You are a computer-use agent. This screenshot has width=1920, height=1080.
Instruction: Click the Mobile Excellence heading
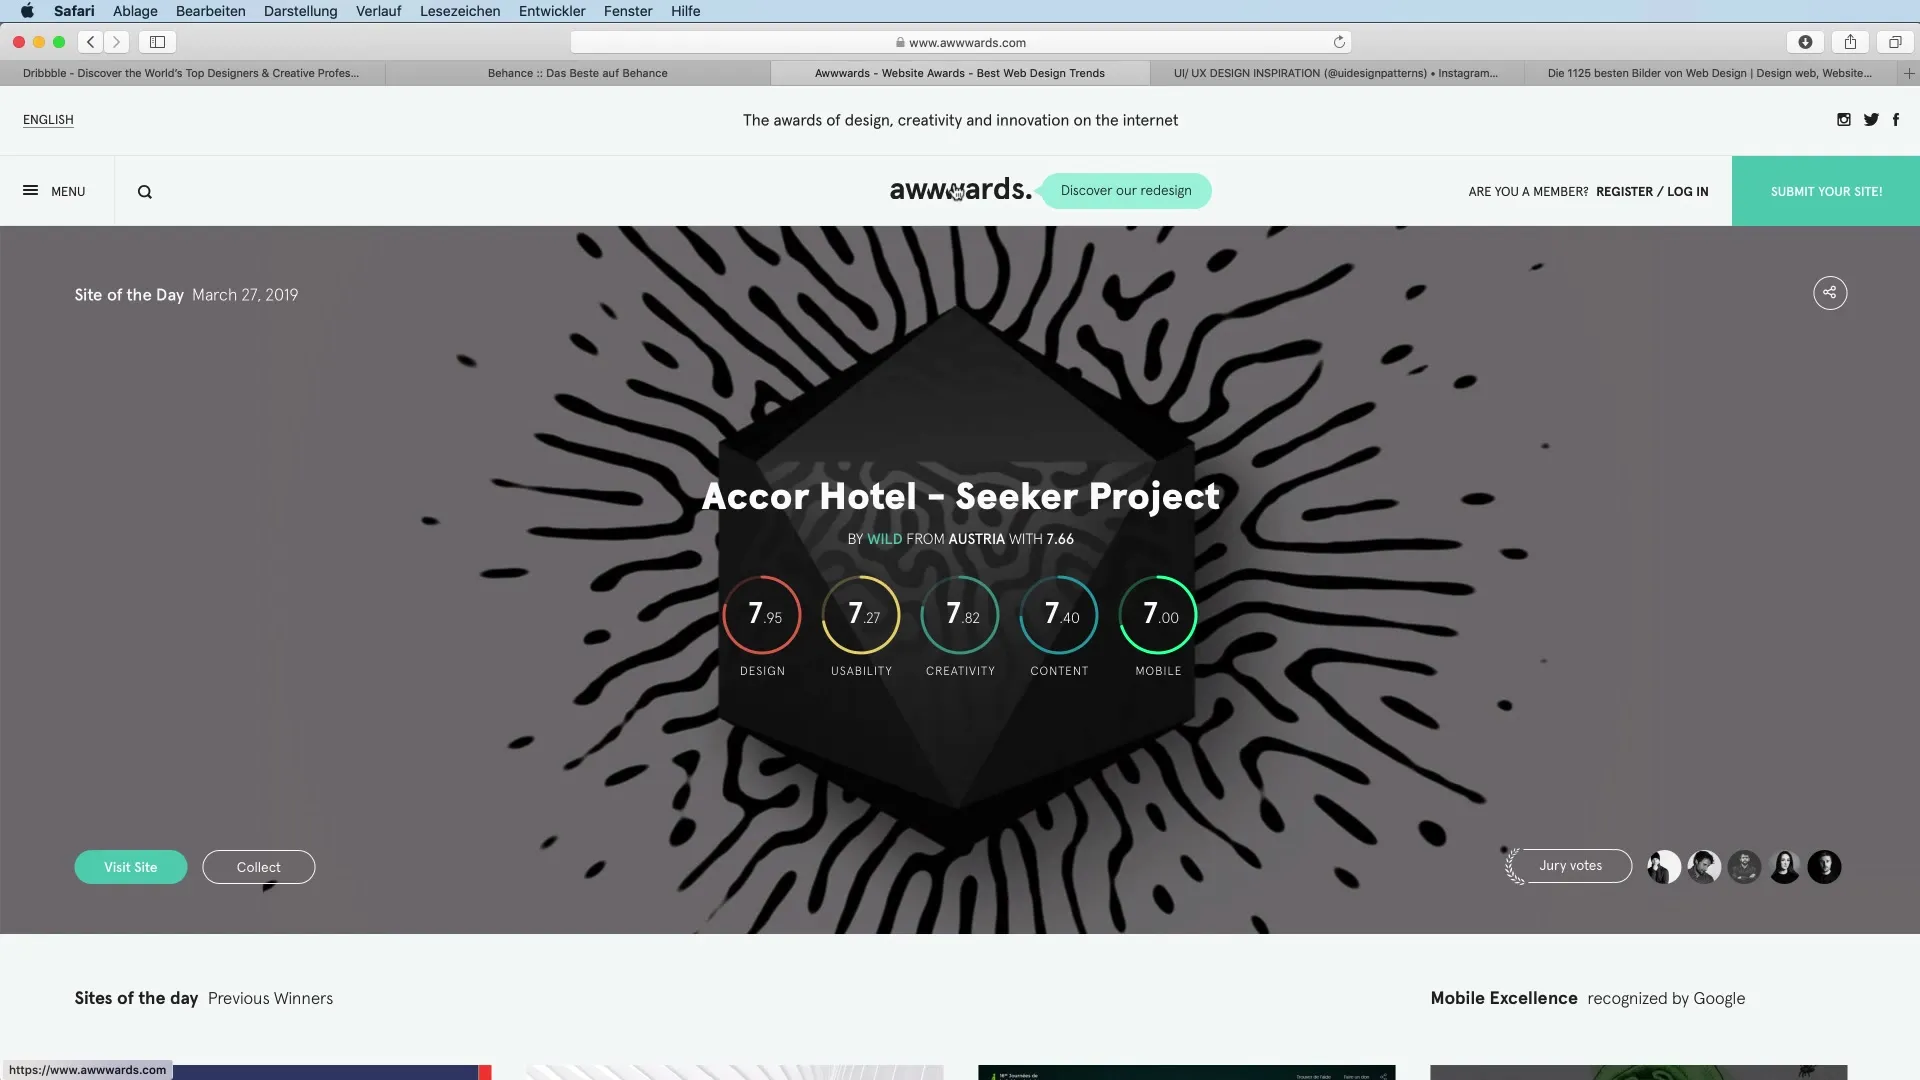1504,998
